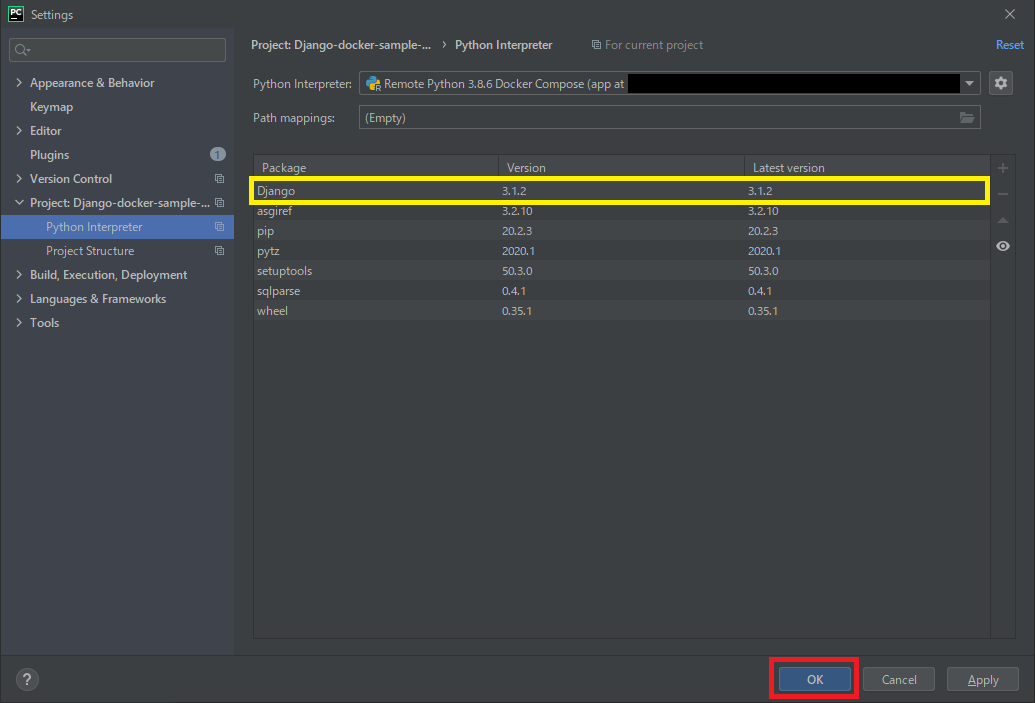Sort by the Latest version column header
Viewport: 1035px width, 703px height.
867,168
